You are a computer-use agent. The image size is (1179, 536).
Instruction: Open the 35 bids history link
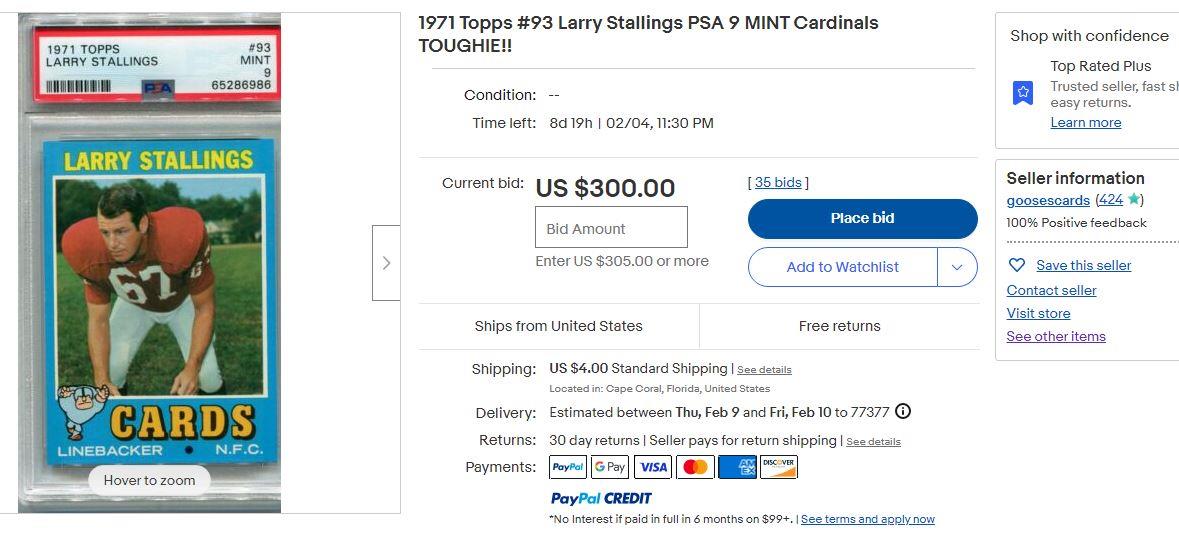(778, 183)
